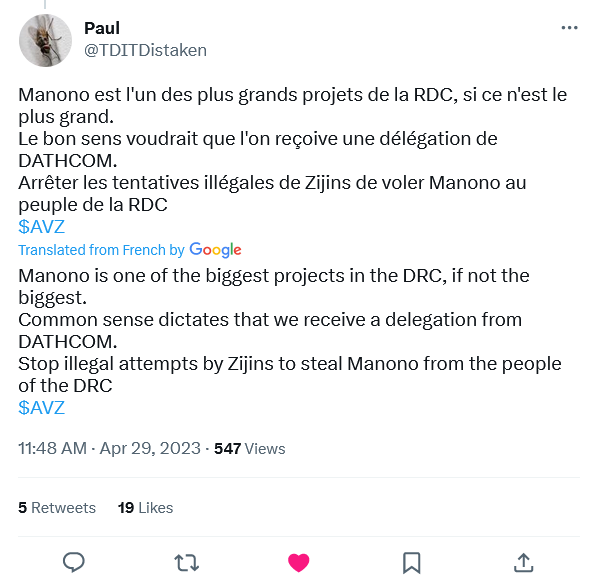Open the $AVZ cashtag in French text
This screenshot has width=598, height=588.
(41, 227)
